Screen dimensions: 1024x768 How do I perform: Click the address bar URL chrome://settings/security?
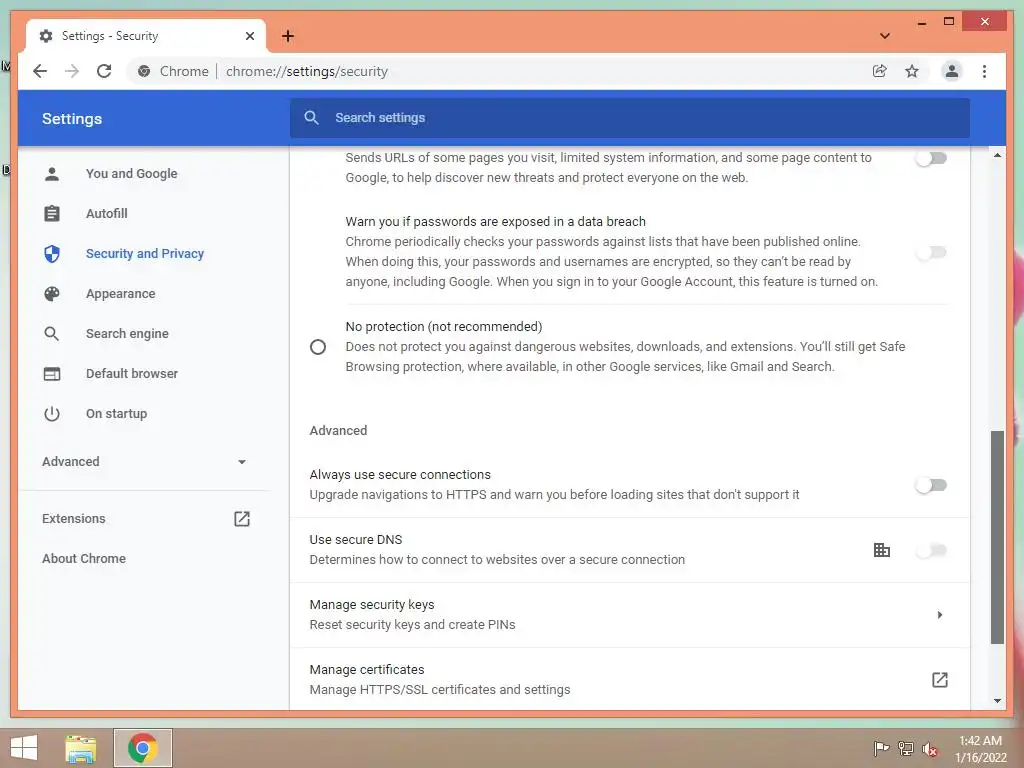coord(307,71)
